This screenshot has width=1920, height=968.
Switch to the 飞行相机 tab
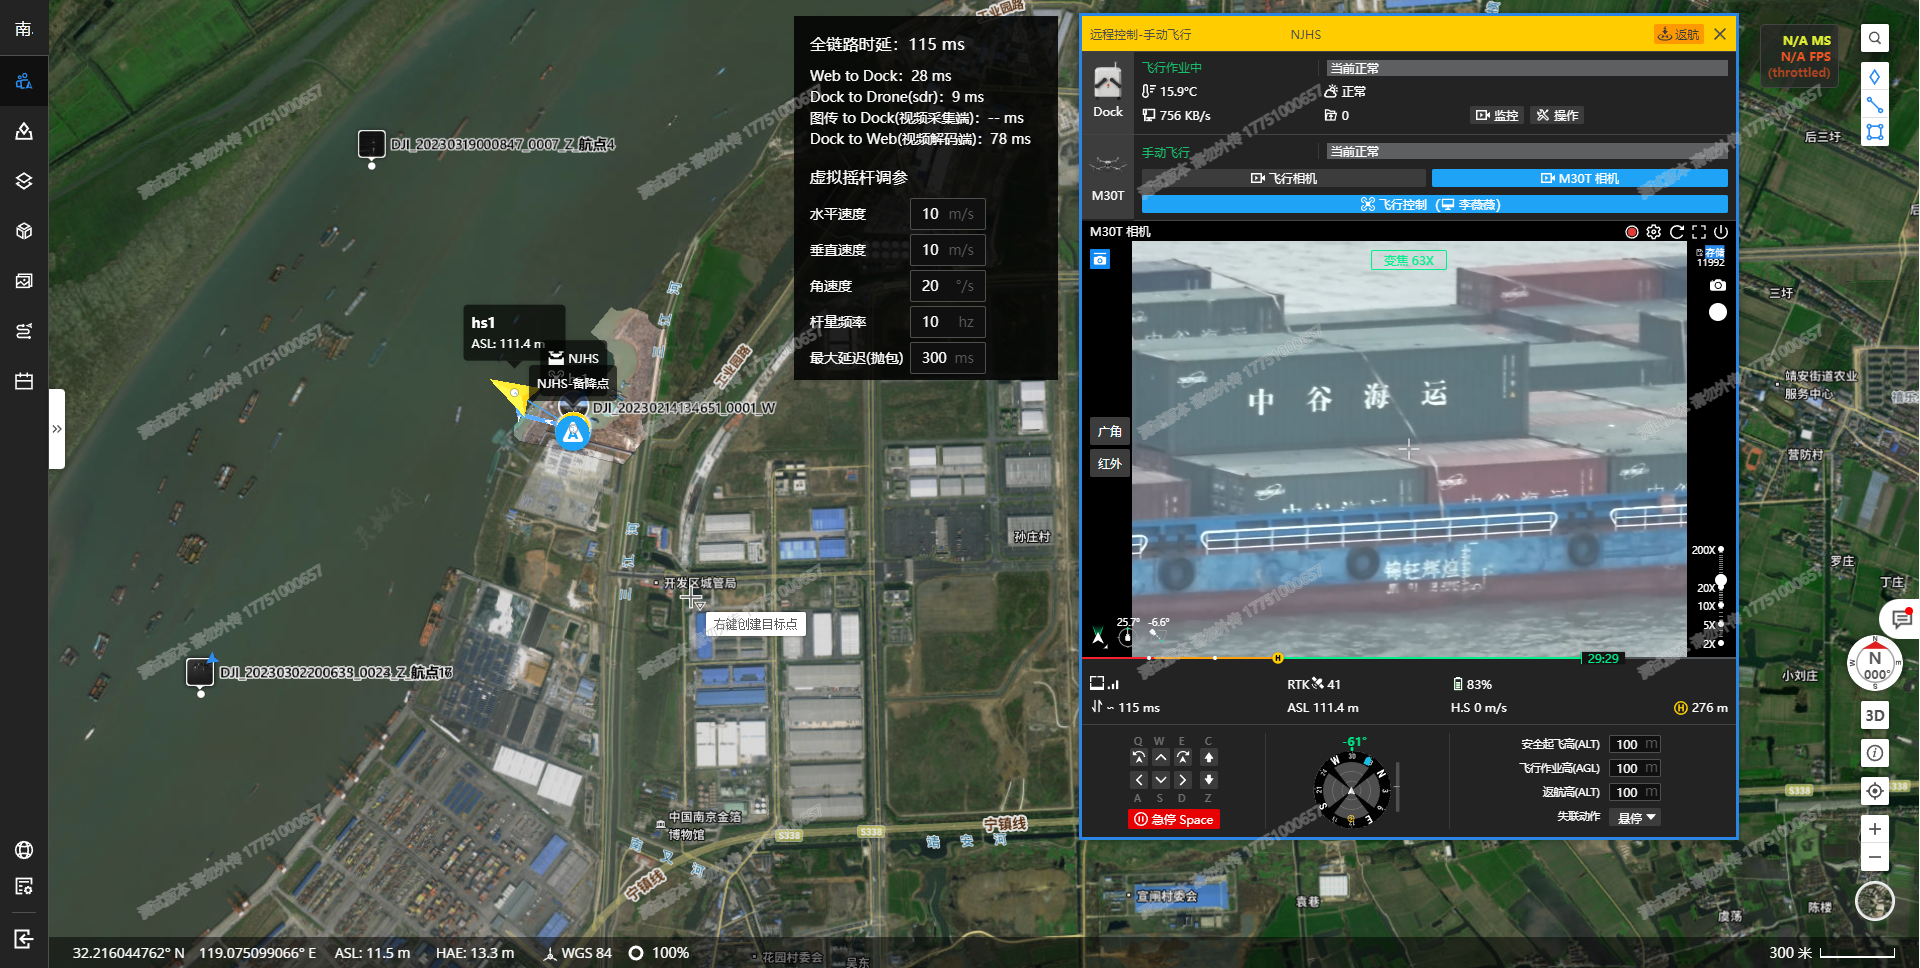(x=1284, y=178)
